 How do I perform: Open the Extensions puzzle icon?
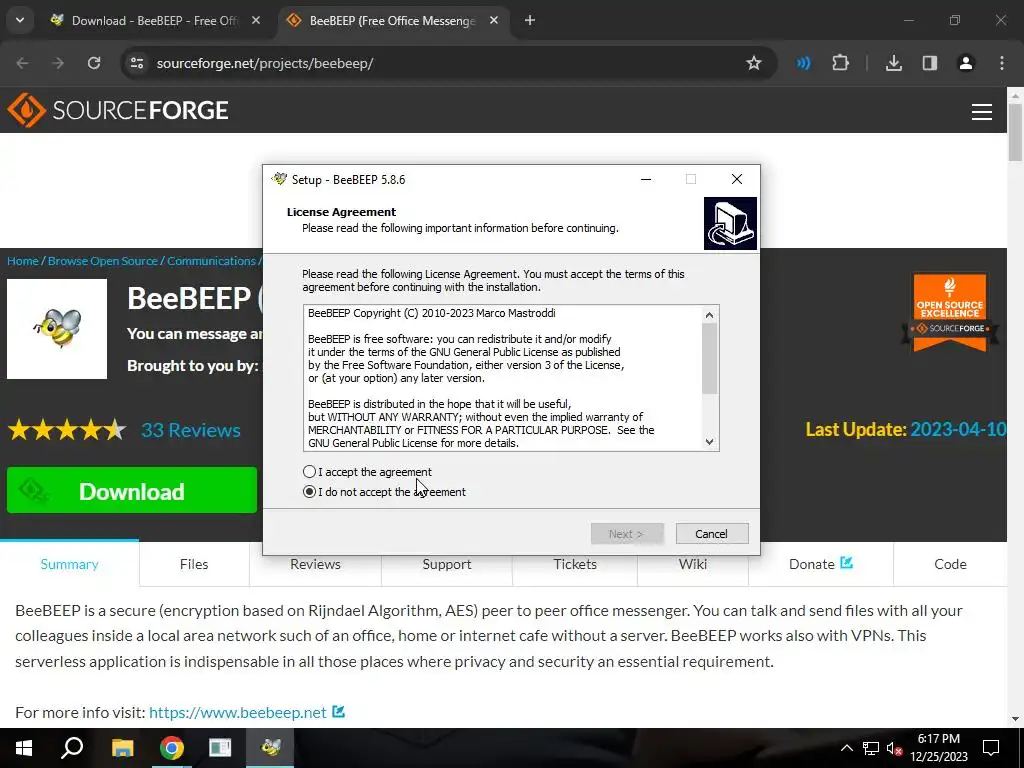point(840,63)
